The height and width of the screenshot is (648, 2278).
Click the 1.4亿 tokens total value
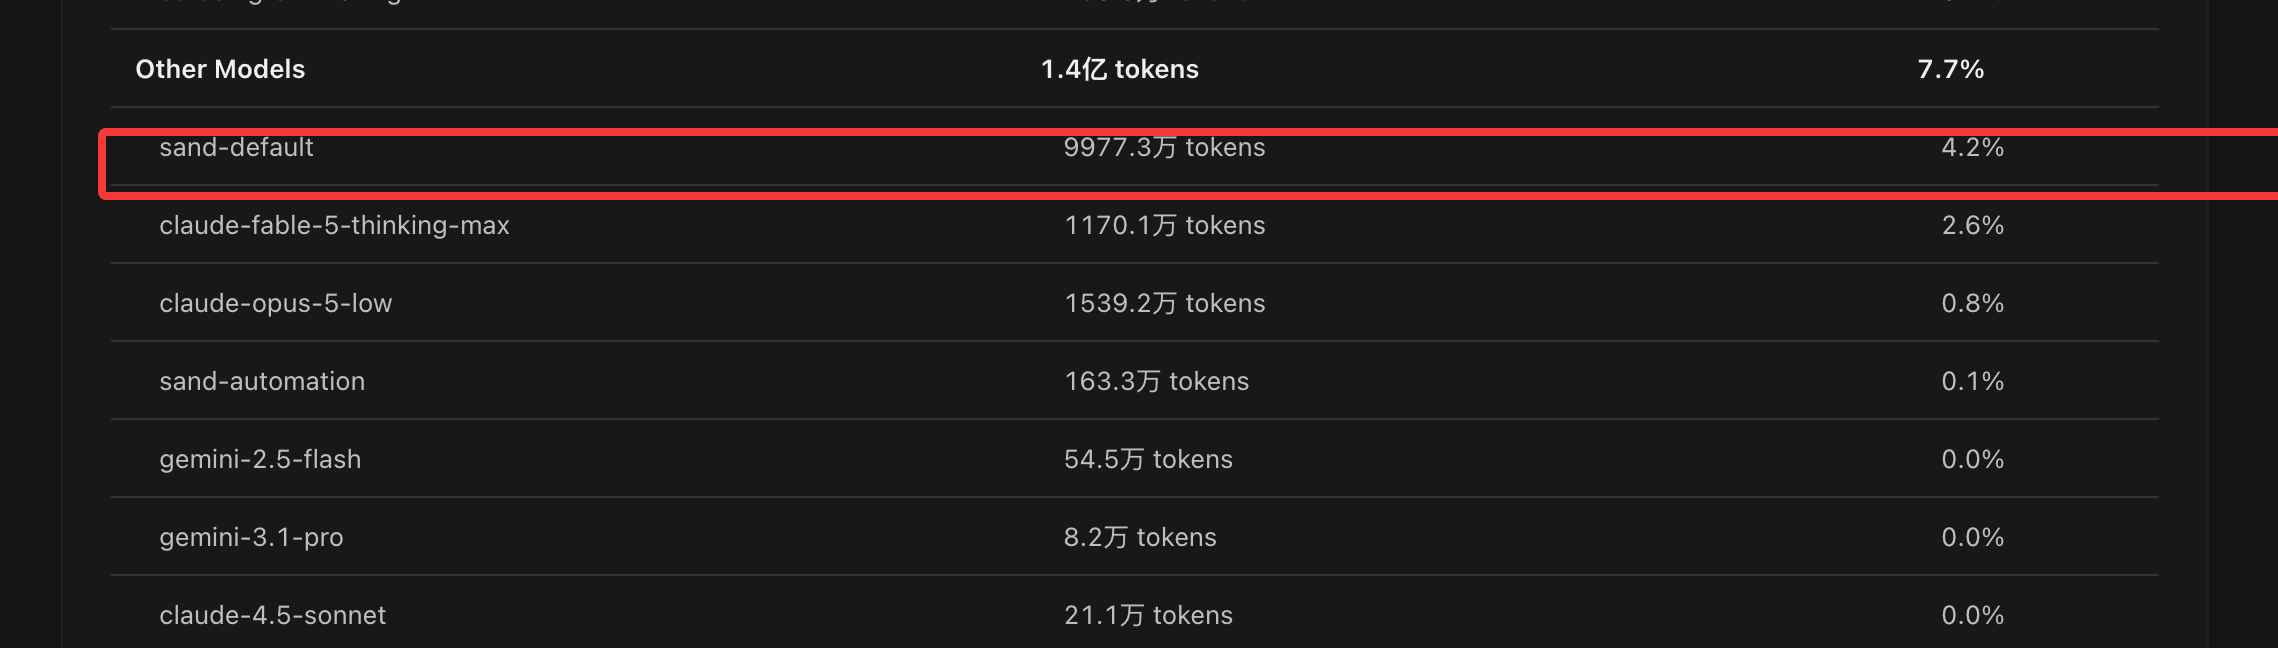[1119, 69]
